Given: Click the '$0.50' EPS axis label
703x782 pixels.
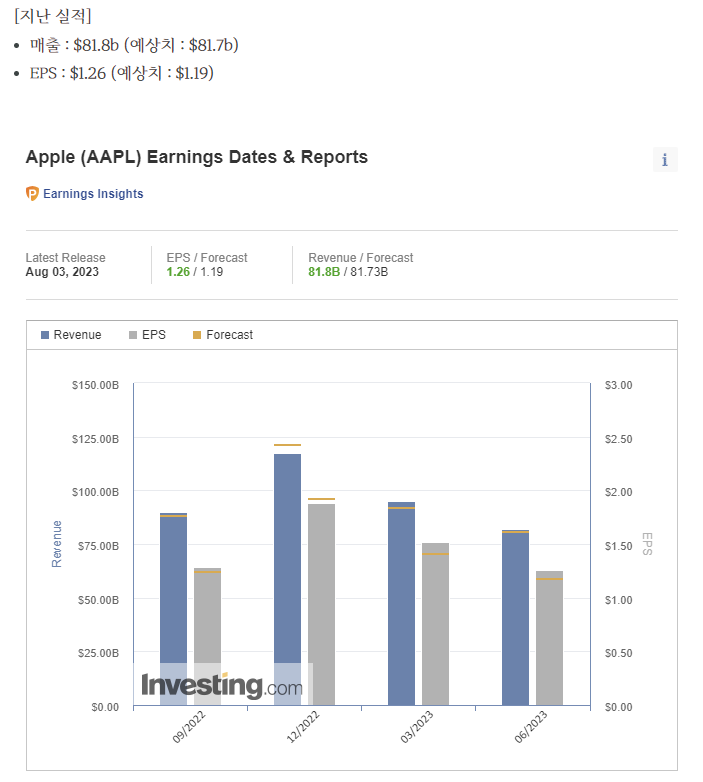Looking at the screenshot, I should 618,653.
